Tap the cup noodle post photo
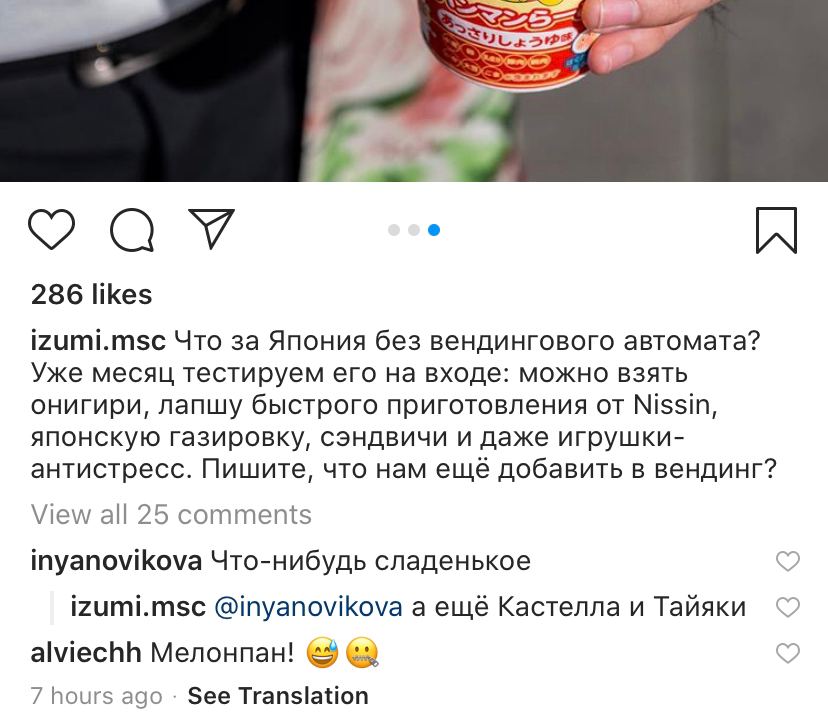Viewport: 828px width, 718px height. [x=414, y=90]
